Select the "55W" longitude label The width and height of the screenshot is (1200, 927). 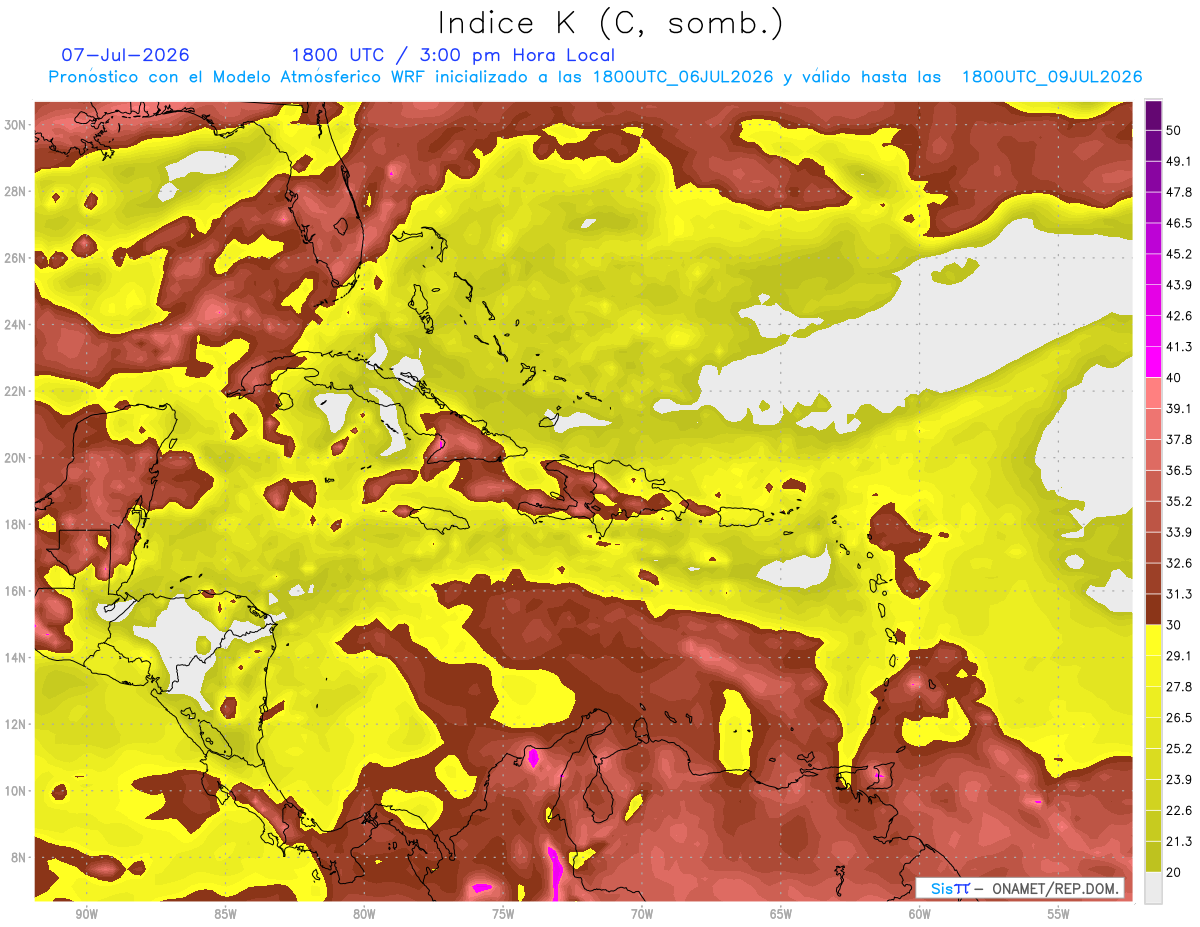(x=1059, y=914)
